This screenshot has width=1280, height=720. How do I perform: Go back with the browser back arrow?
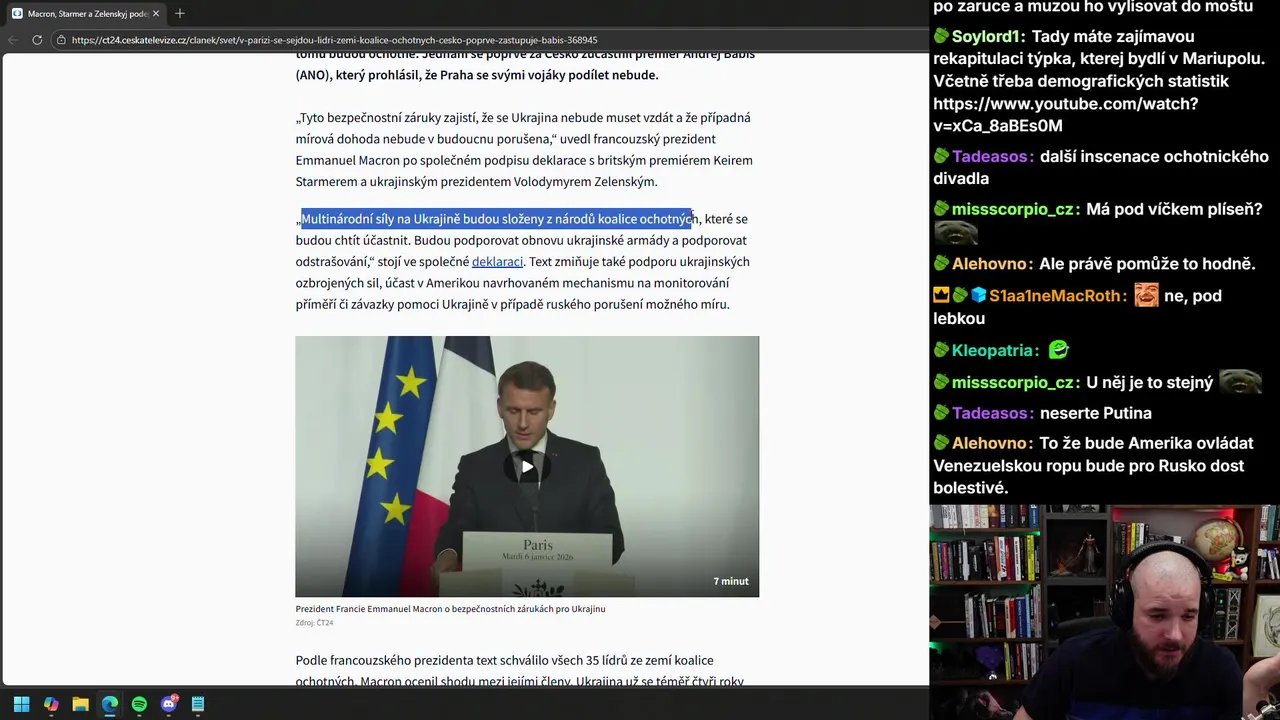tap(12, 40)
